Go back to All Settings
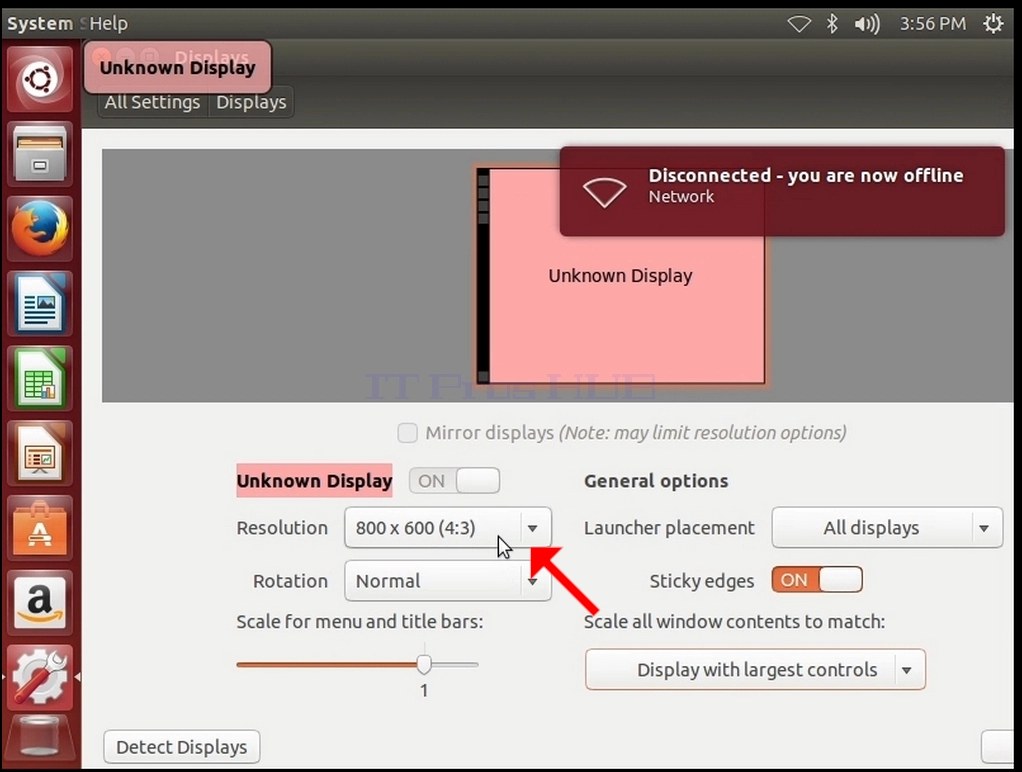This screenshot has width=1022, height=772. pyautogui.click(x=153, y=102)
